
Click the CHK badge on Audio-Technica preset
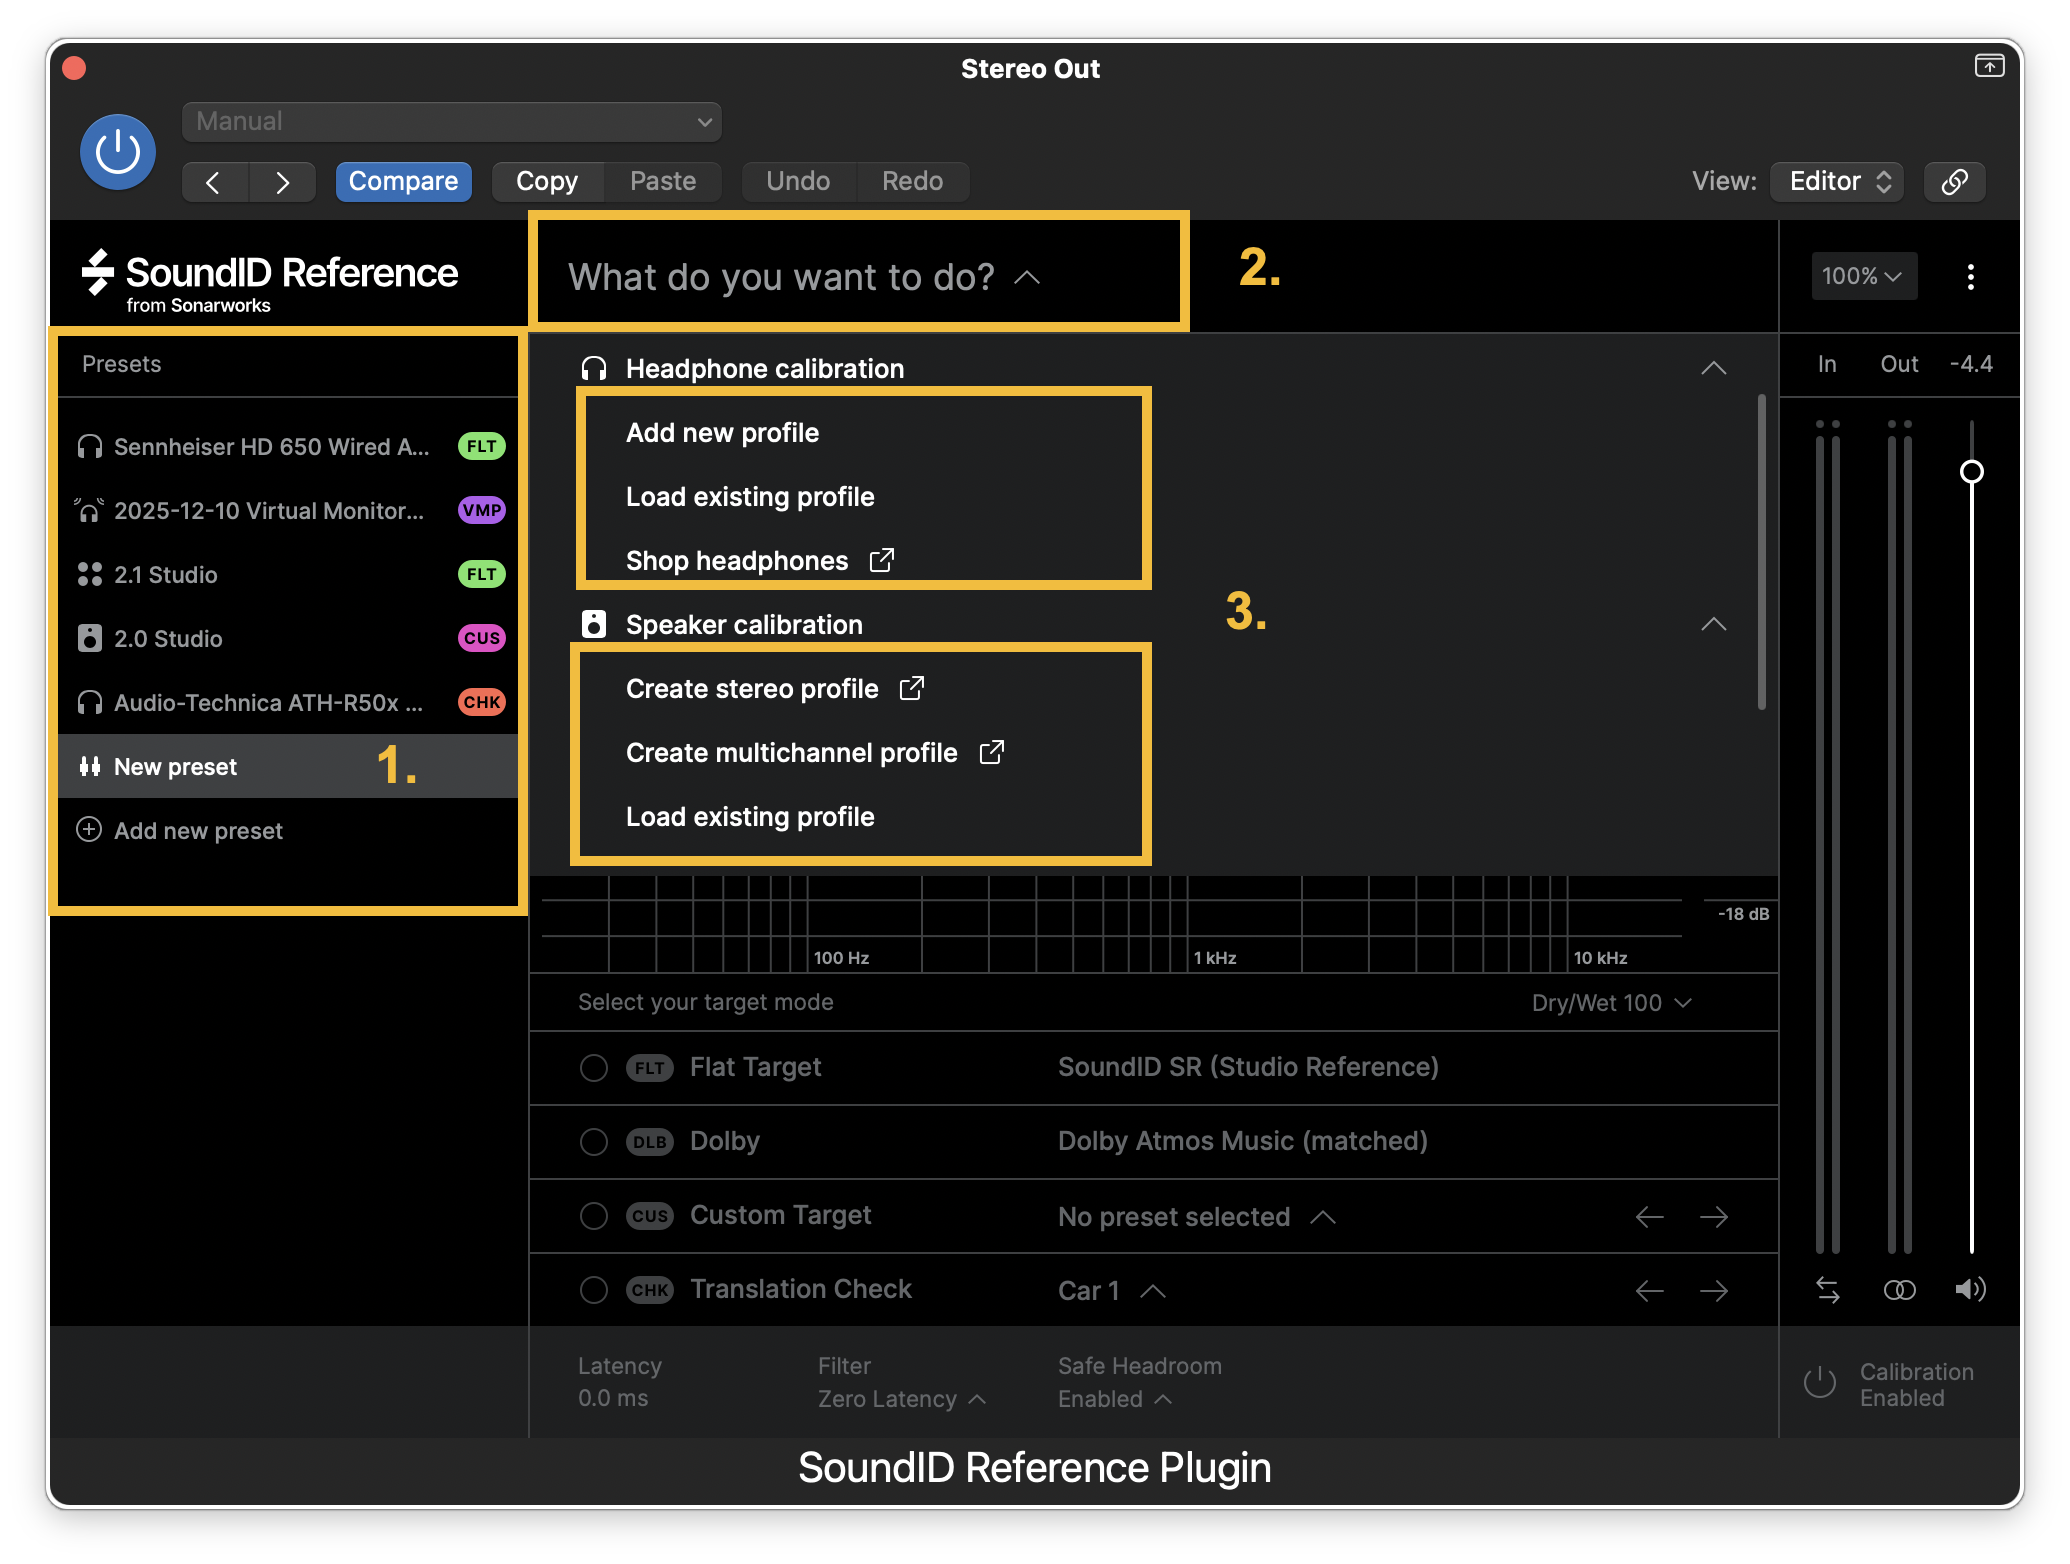(x=482, y=703)
